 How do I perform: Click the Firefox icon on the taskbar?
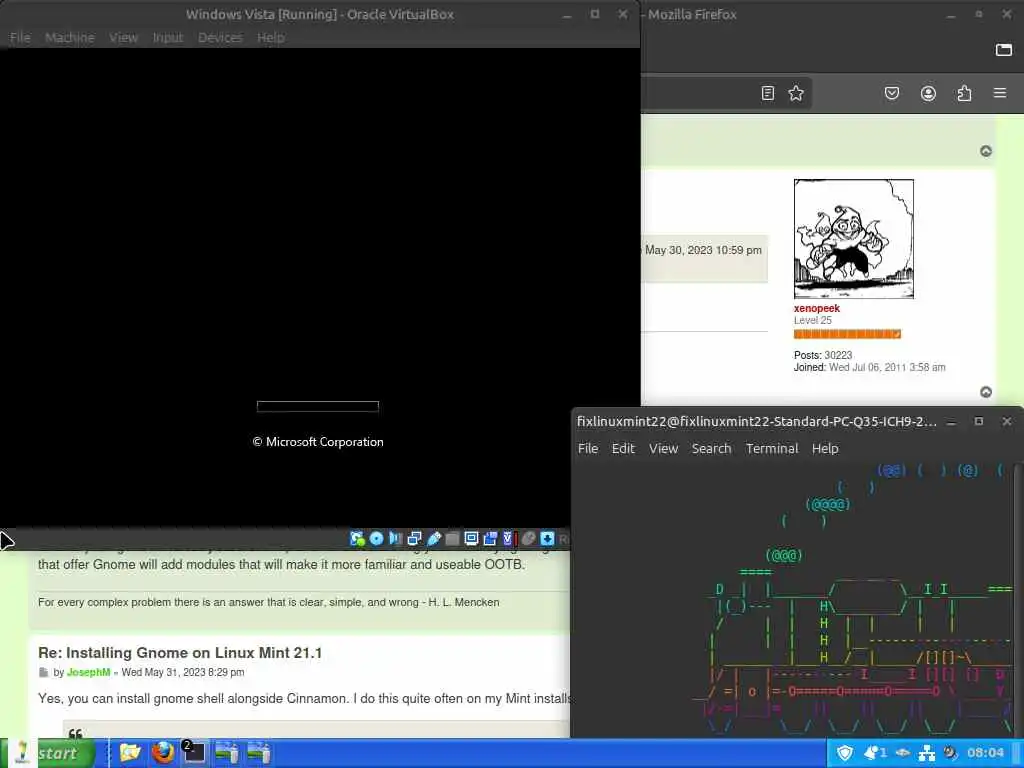(x=163, y=753)
